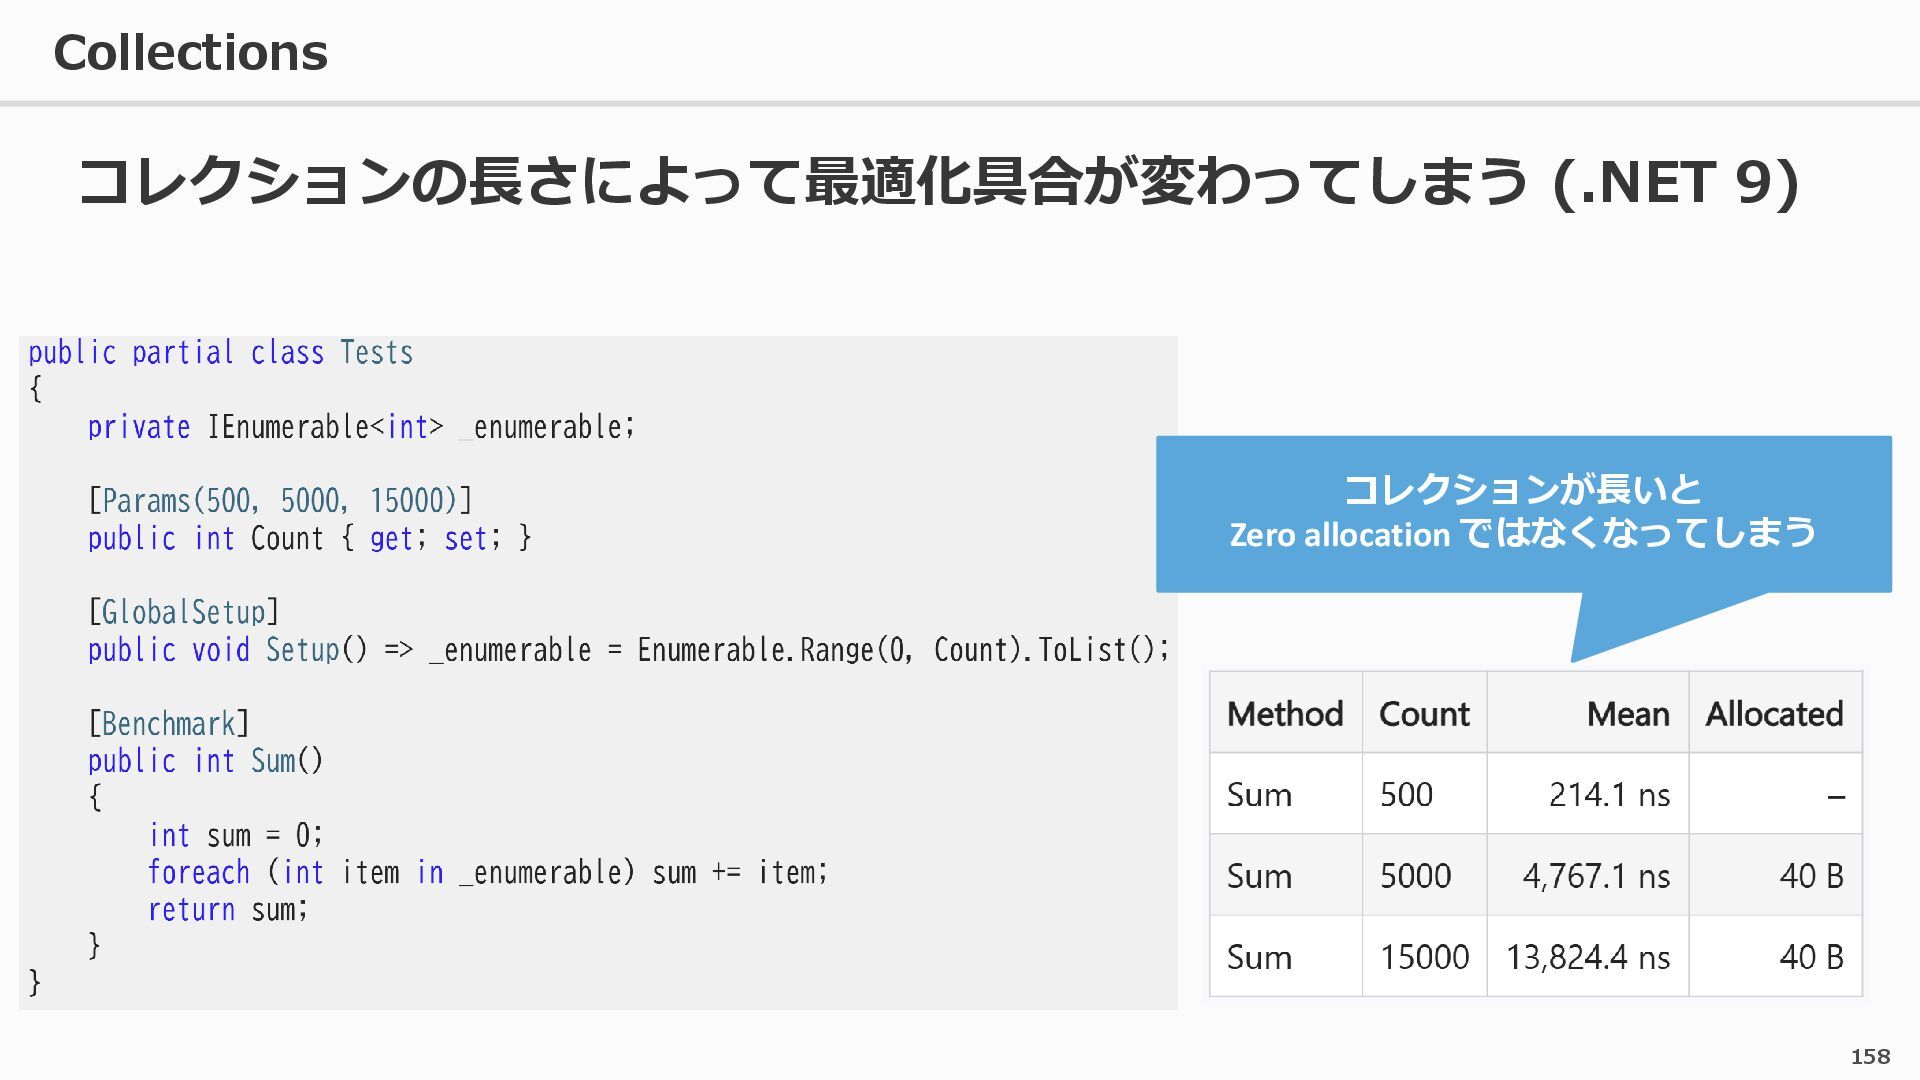Click the foreach loop code line
The image size is (1920, 1080).
(488, 873)
